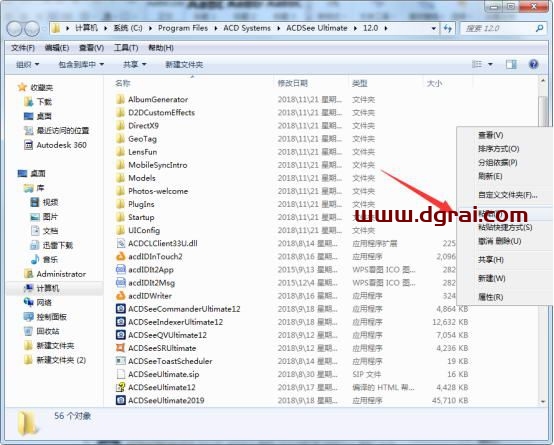
Task: Open address bar history dropdown arrow
Action: pyautogui.click(x=434, y=28)
